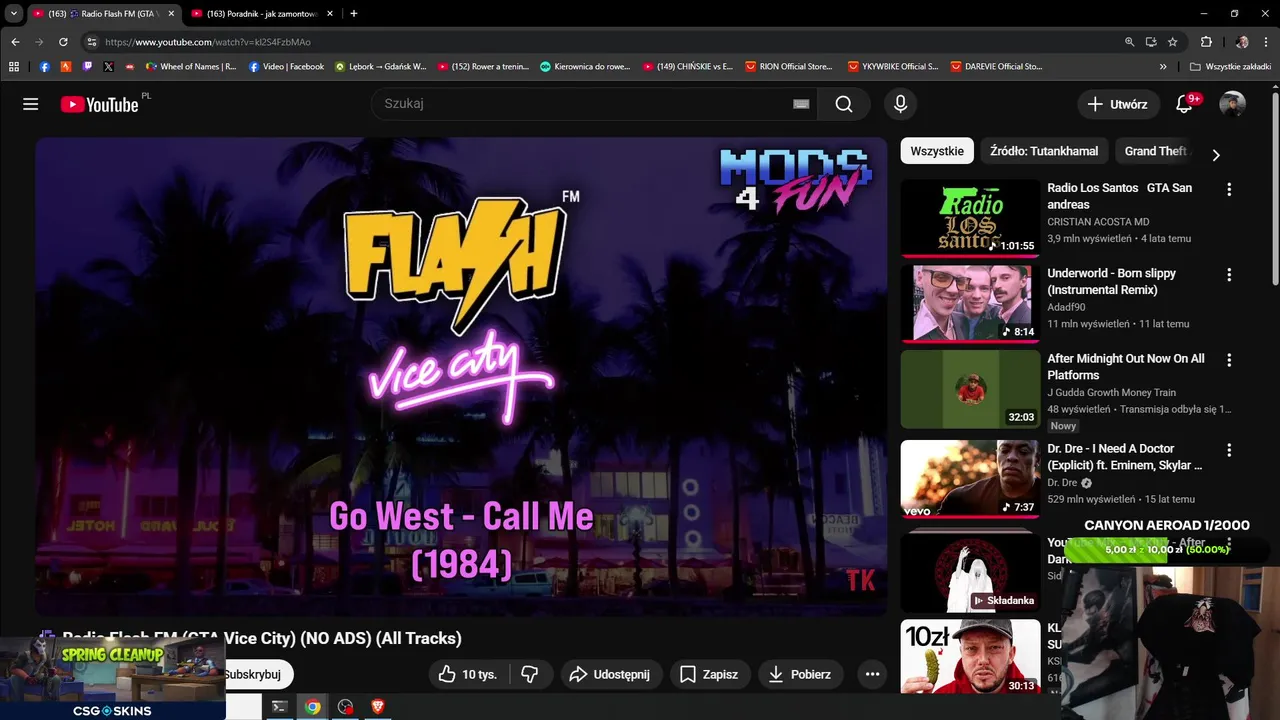Open options for Underworld - Born slippy video
This screenshot has height=720, width=1280.
(1229, 274)
